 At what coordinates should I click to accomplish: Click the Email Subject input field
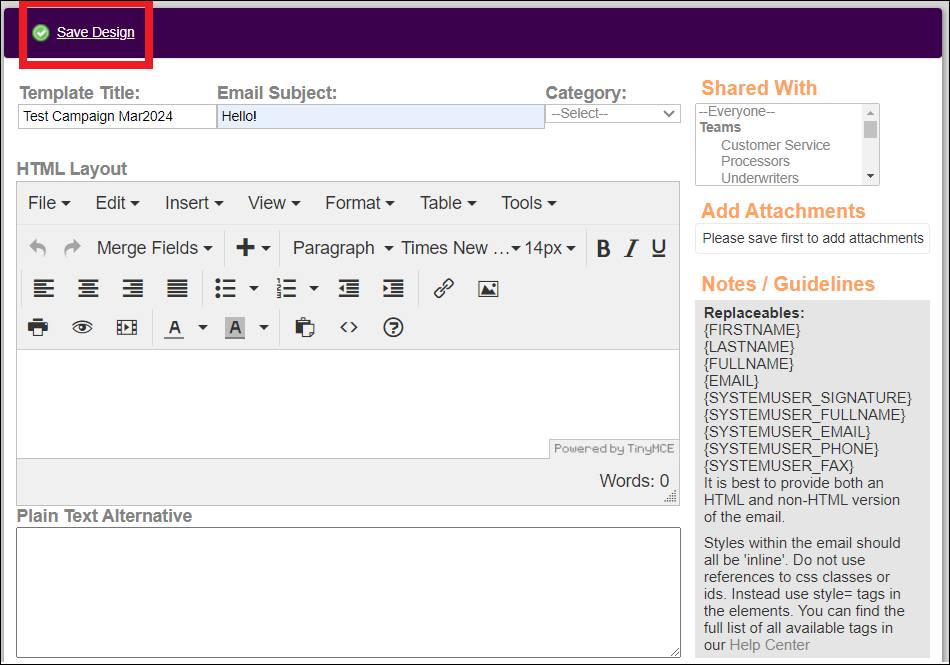pos(380,116)
